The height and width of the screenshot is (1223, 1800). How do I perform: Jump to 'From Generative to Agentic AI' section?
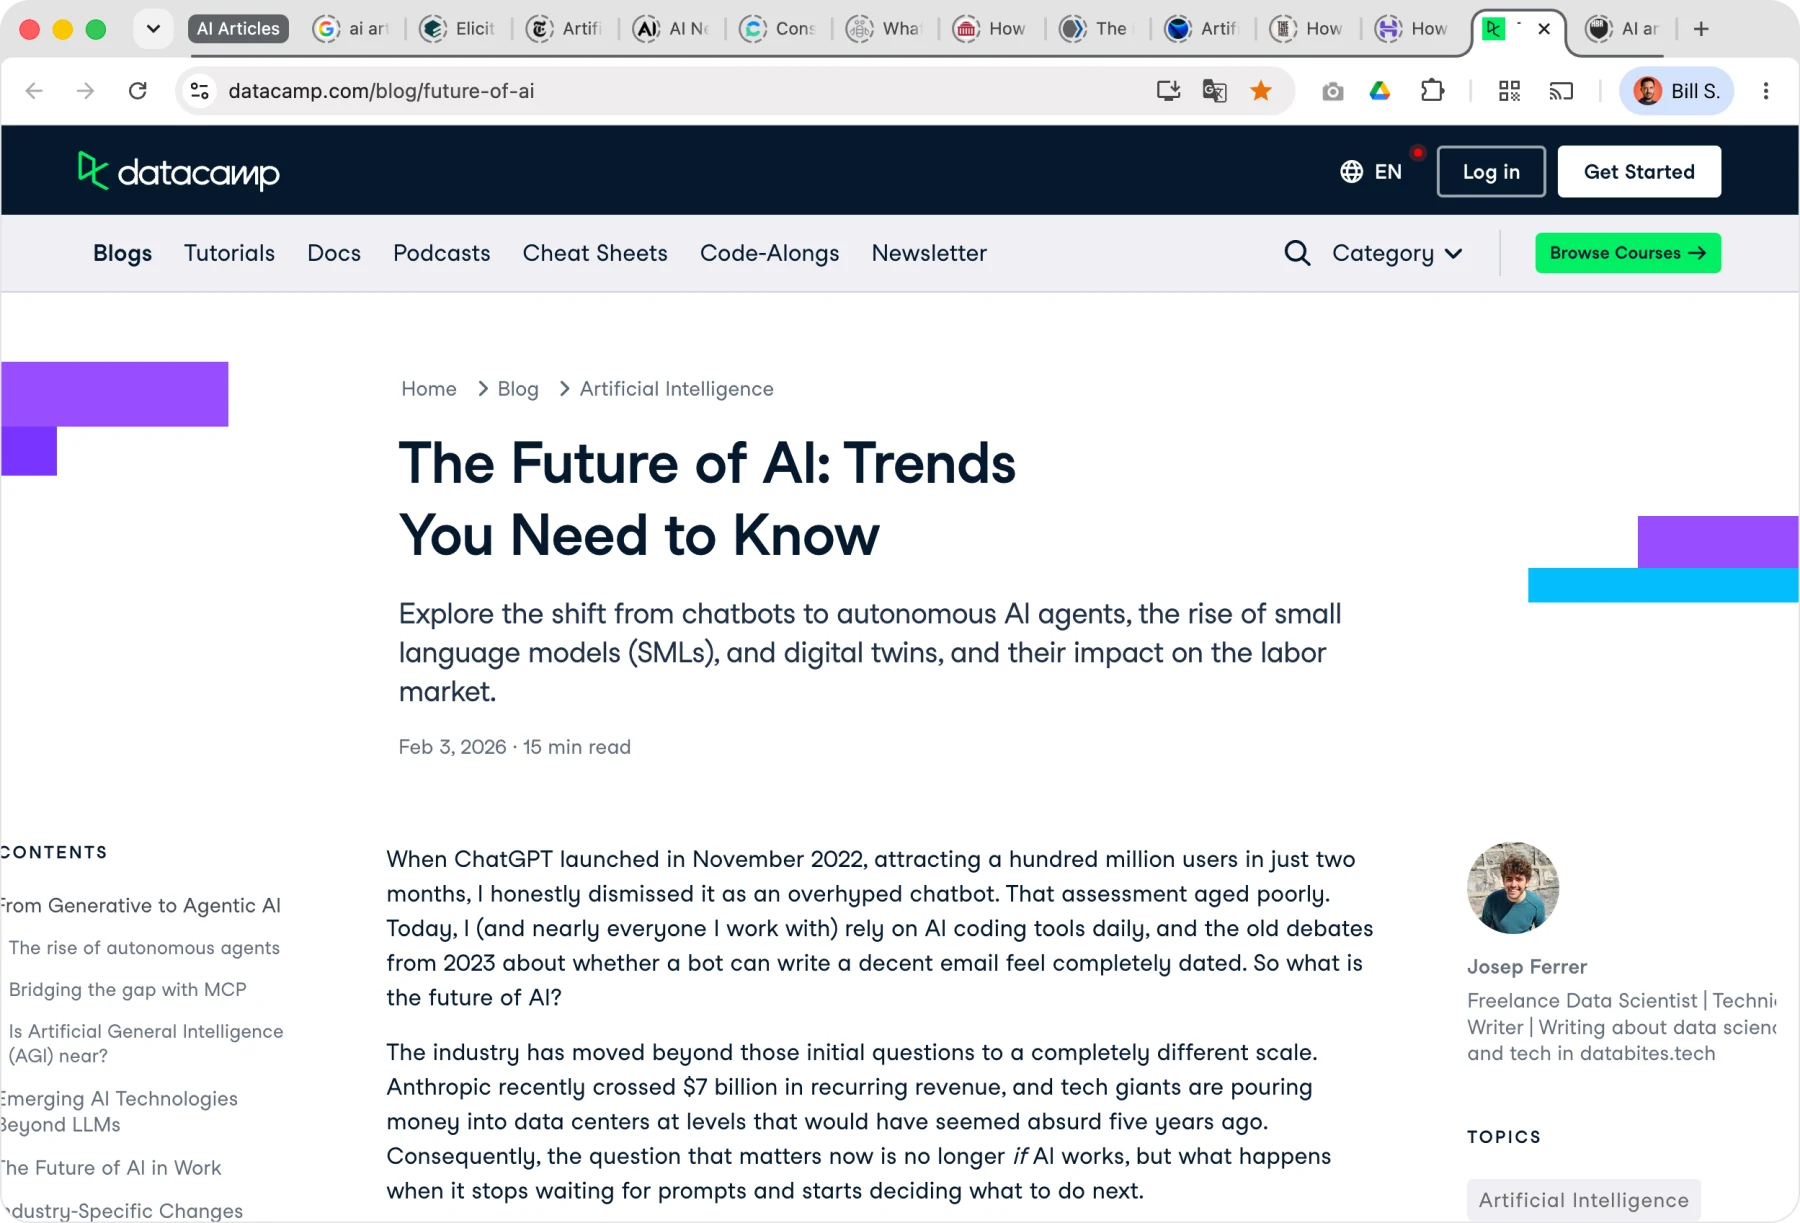point(140,905)
